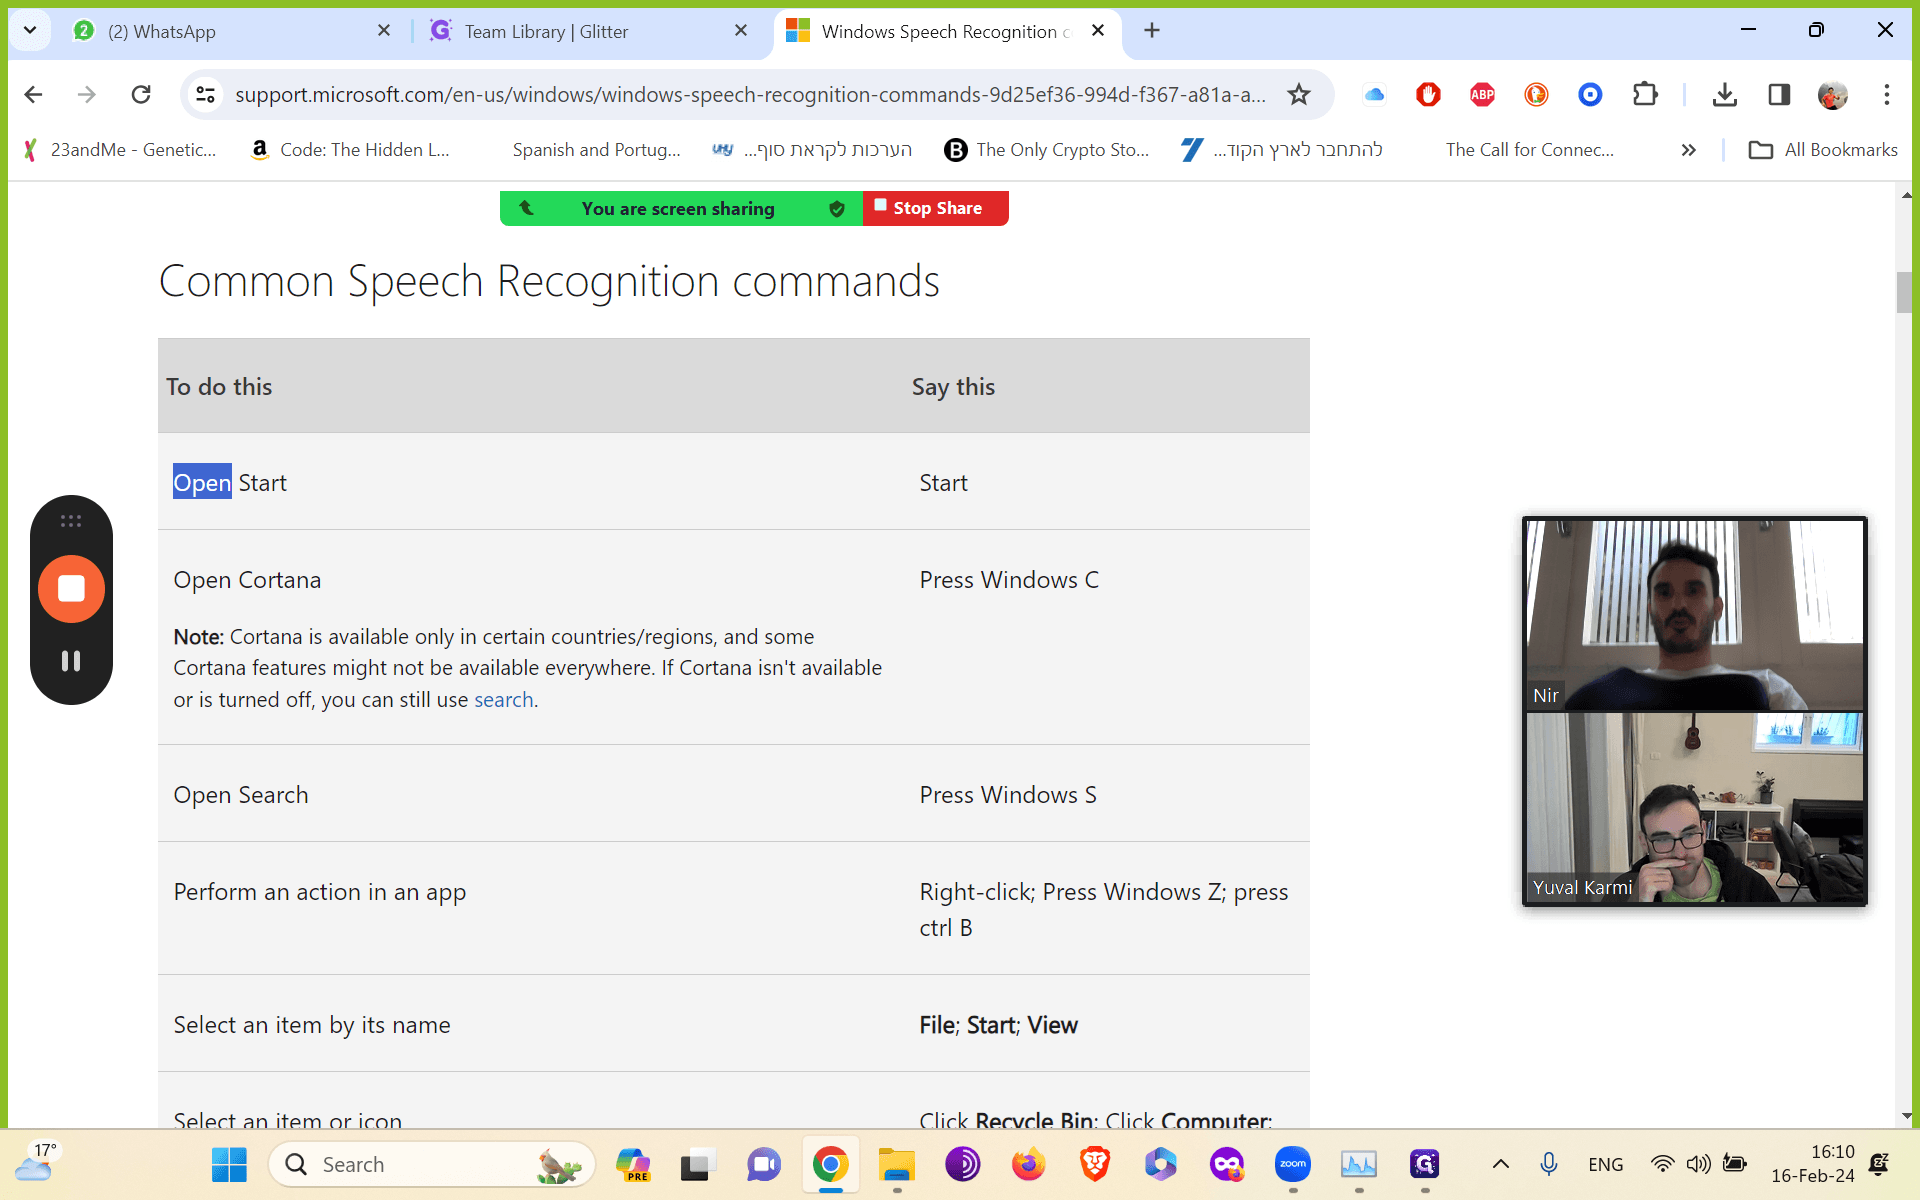This screenshot has height=1200, width=1920.
Task: Reload the current page
Action: point(141,94)
